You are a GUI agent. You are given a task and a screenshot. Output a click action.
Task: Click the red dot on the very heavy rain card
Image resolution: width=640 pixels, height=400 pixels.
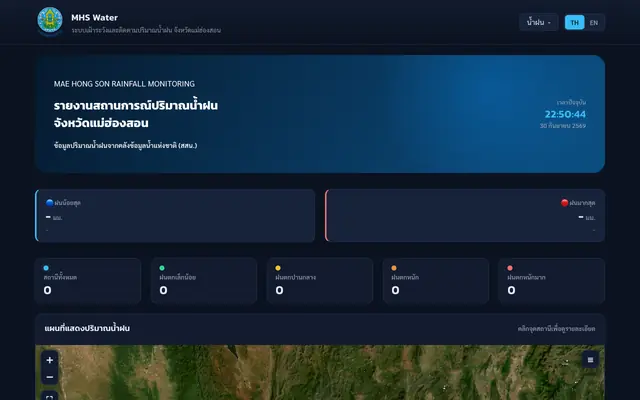[x=510, y=268]
